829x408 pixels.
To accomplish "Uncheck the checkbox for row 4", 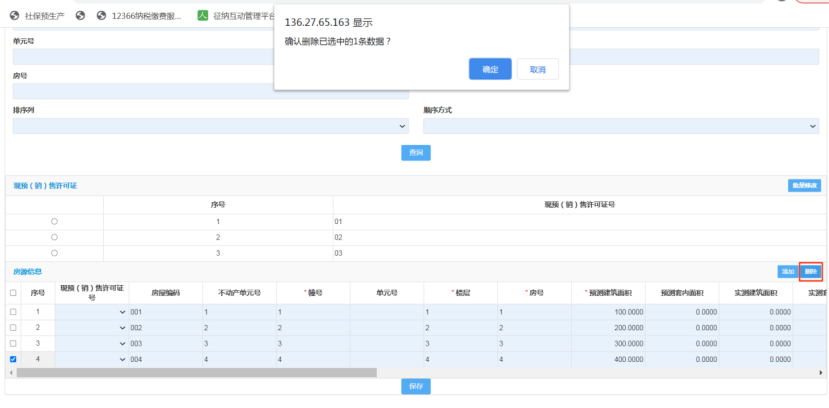I will coord(13,359).
